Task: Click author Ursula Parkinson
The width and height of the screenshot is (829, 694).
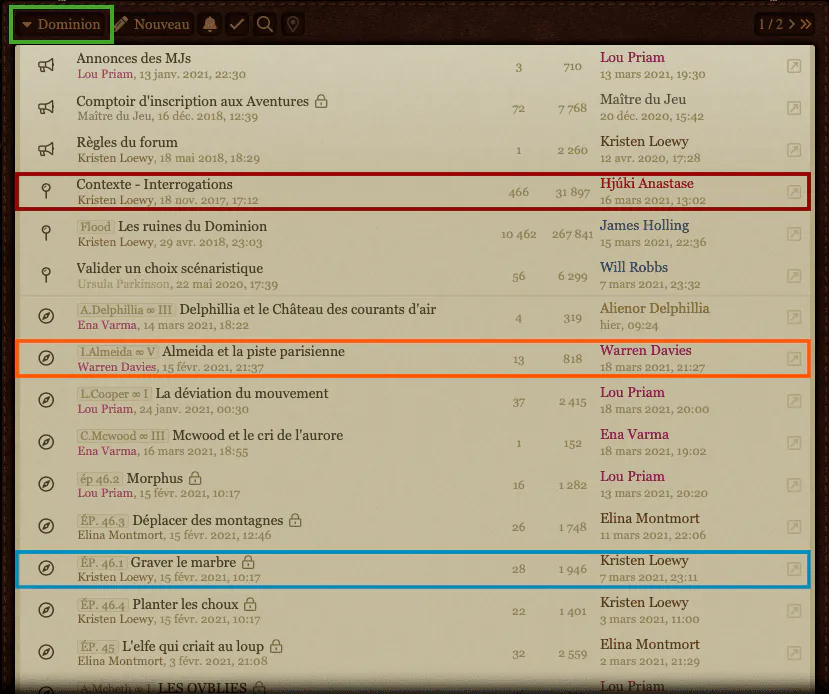Action: 124,284
